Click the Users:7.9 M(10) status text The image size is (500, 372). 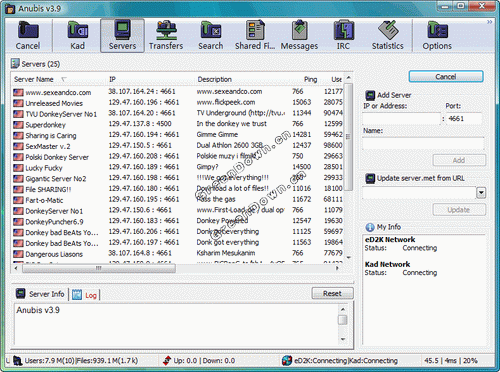click(x=49, y=361)
